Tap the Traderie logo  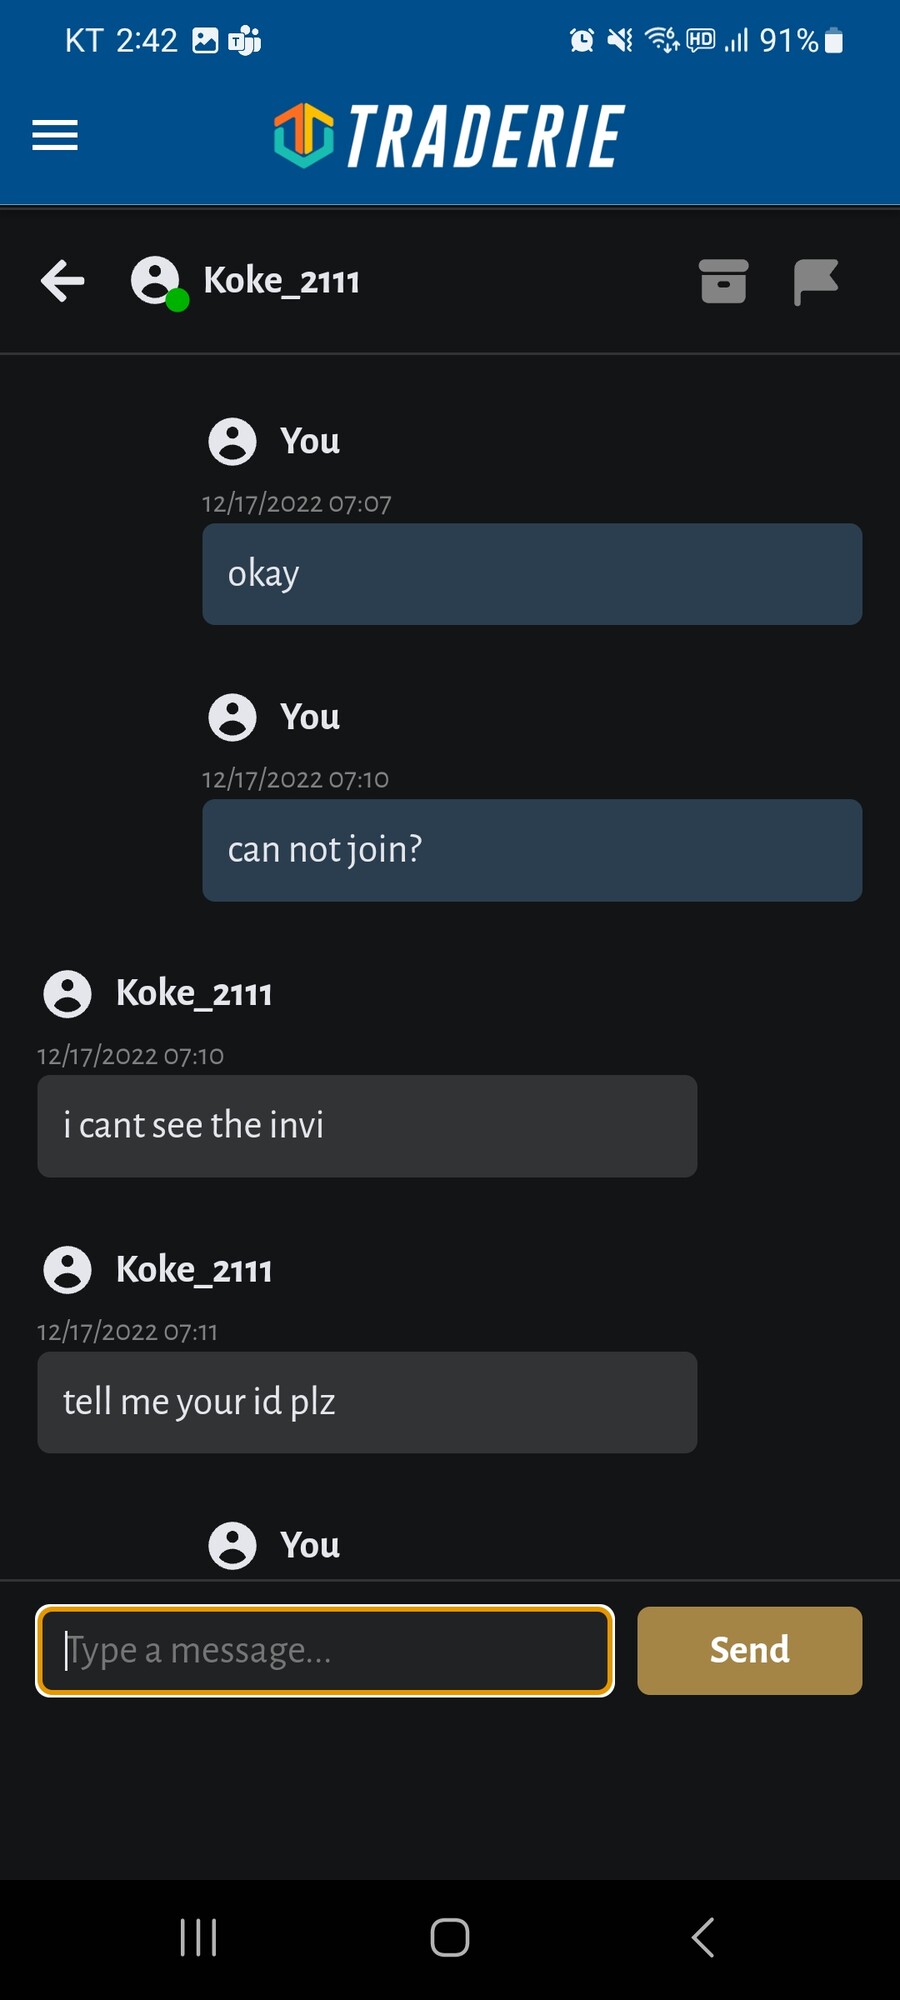(x=449, y=135)
